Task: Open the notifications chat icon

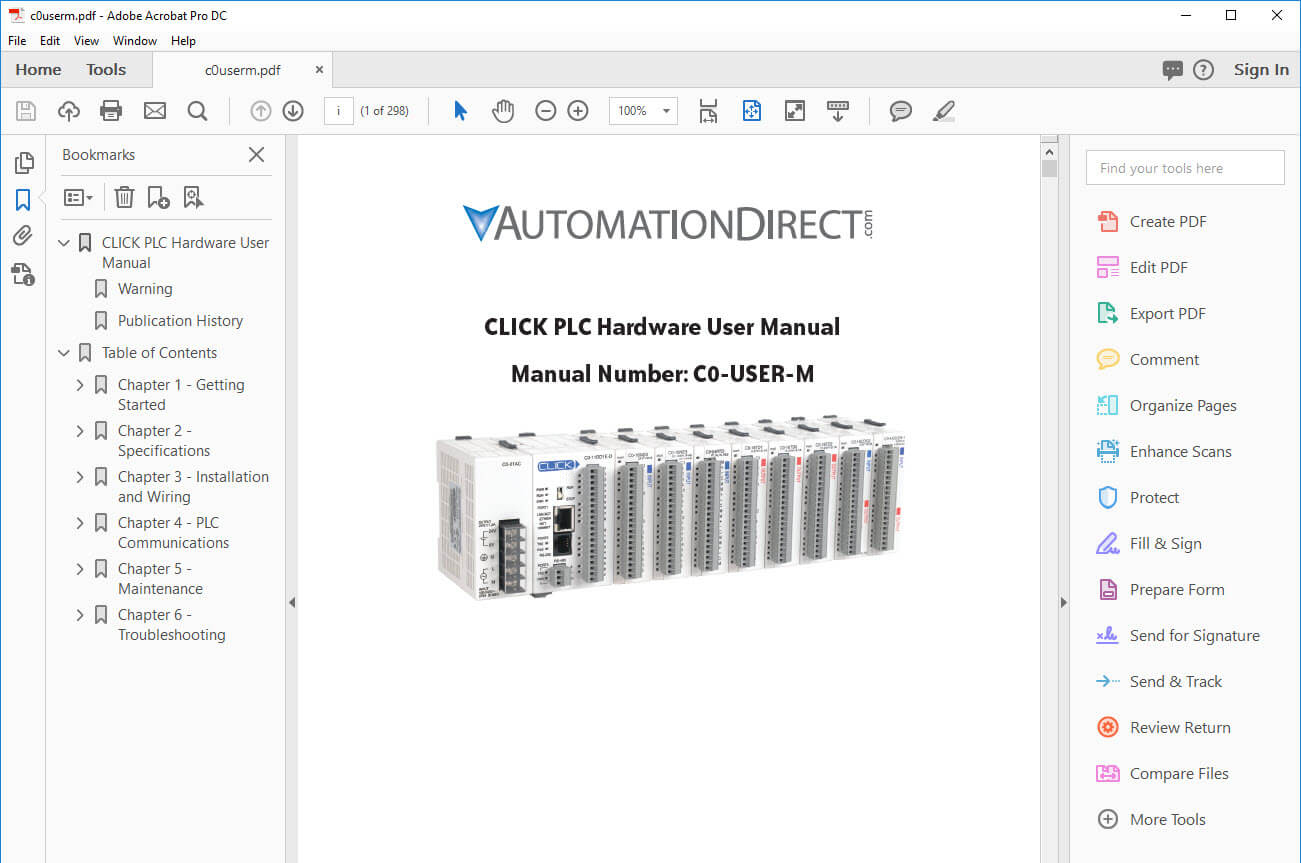Action: click(x=1173, y=70)
